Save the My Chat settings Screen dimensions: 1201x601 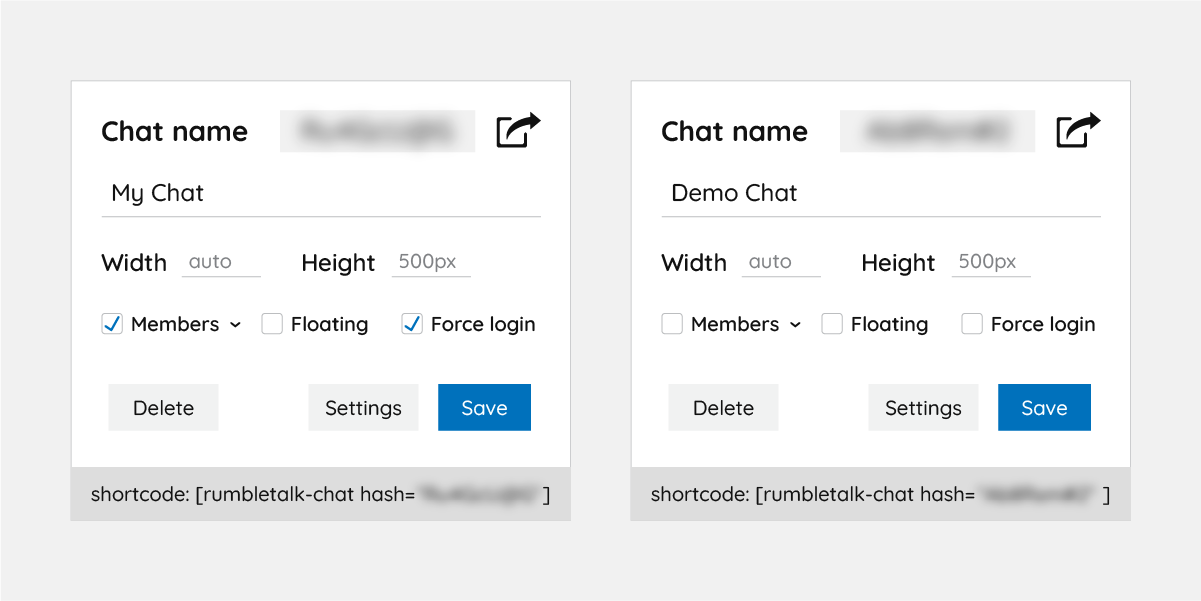[x=484, y=407]
